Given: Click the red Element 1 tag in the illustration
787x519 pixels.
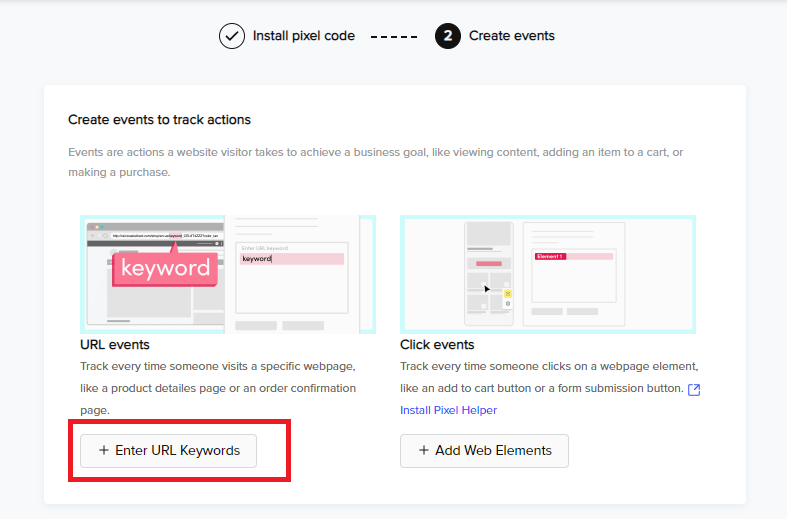Looking at the screenshot, I should pos(551,256).
